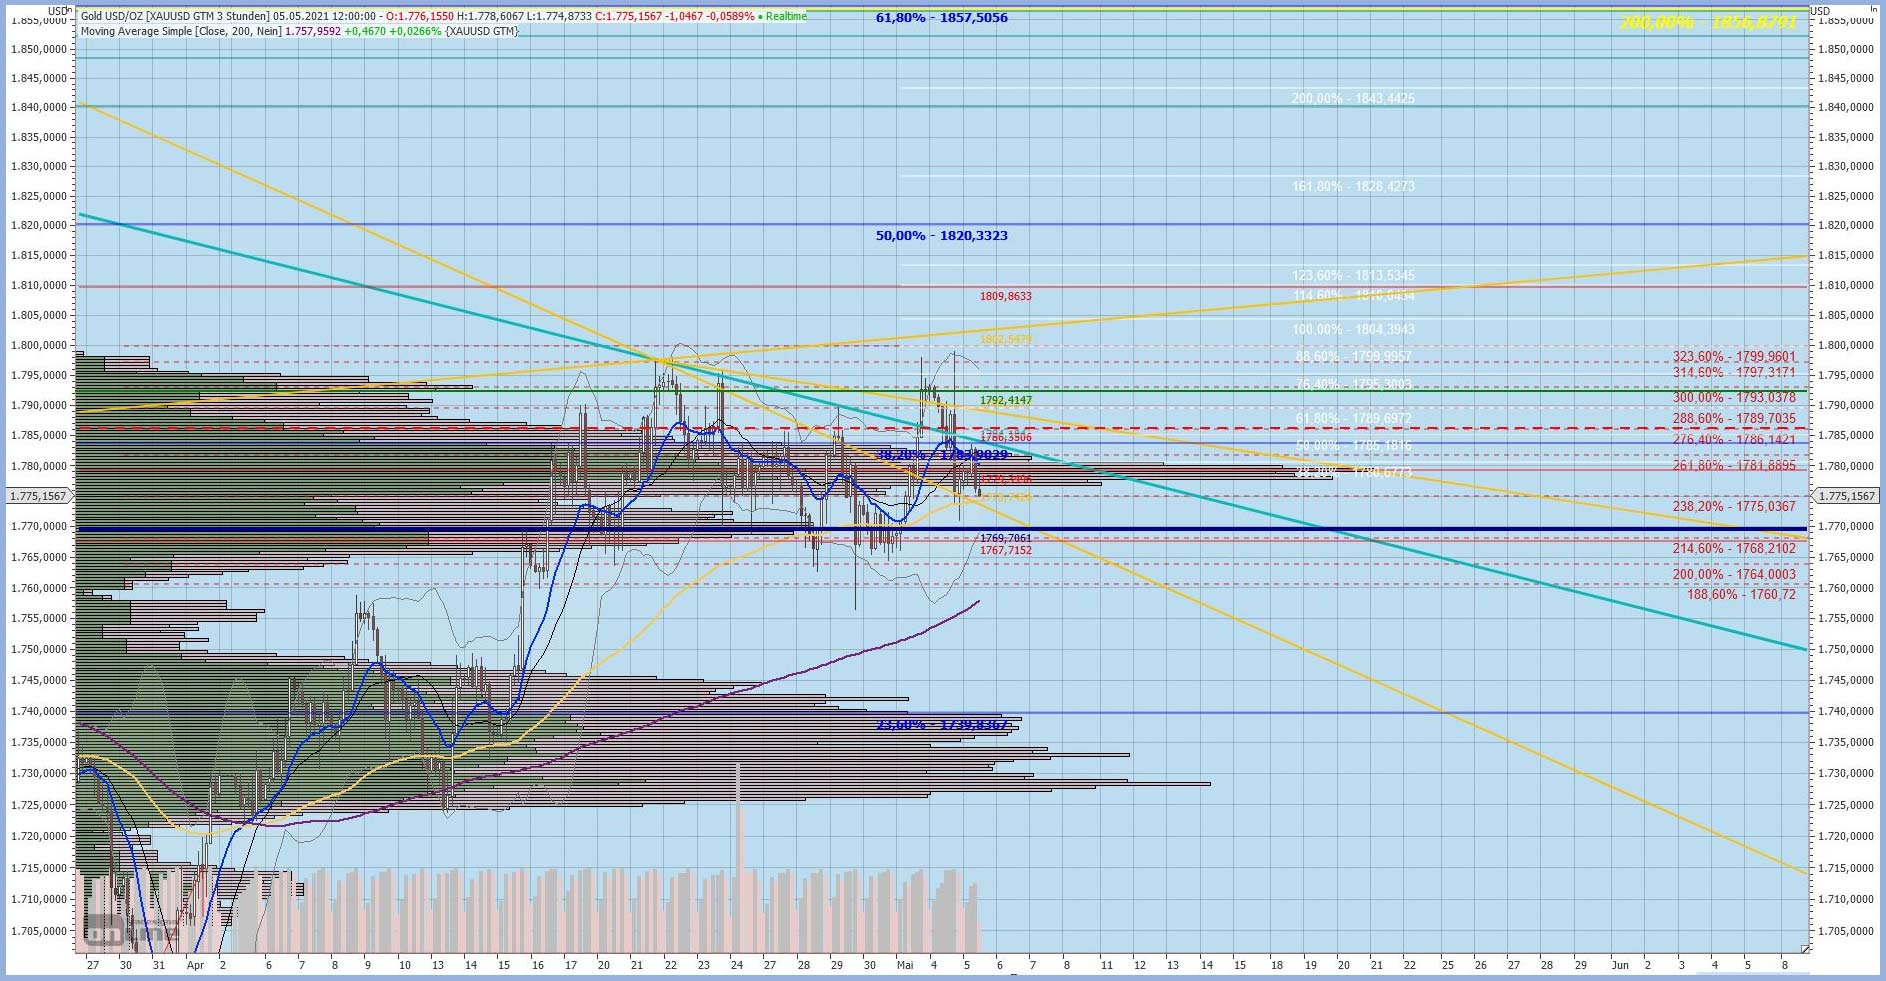Select the 161,80% - 1828,4273 extension label
This screenshot has width=1886, height=981.
(1353, 186)
